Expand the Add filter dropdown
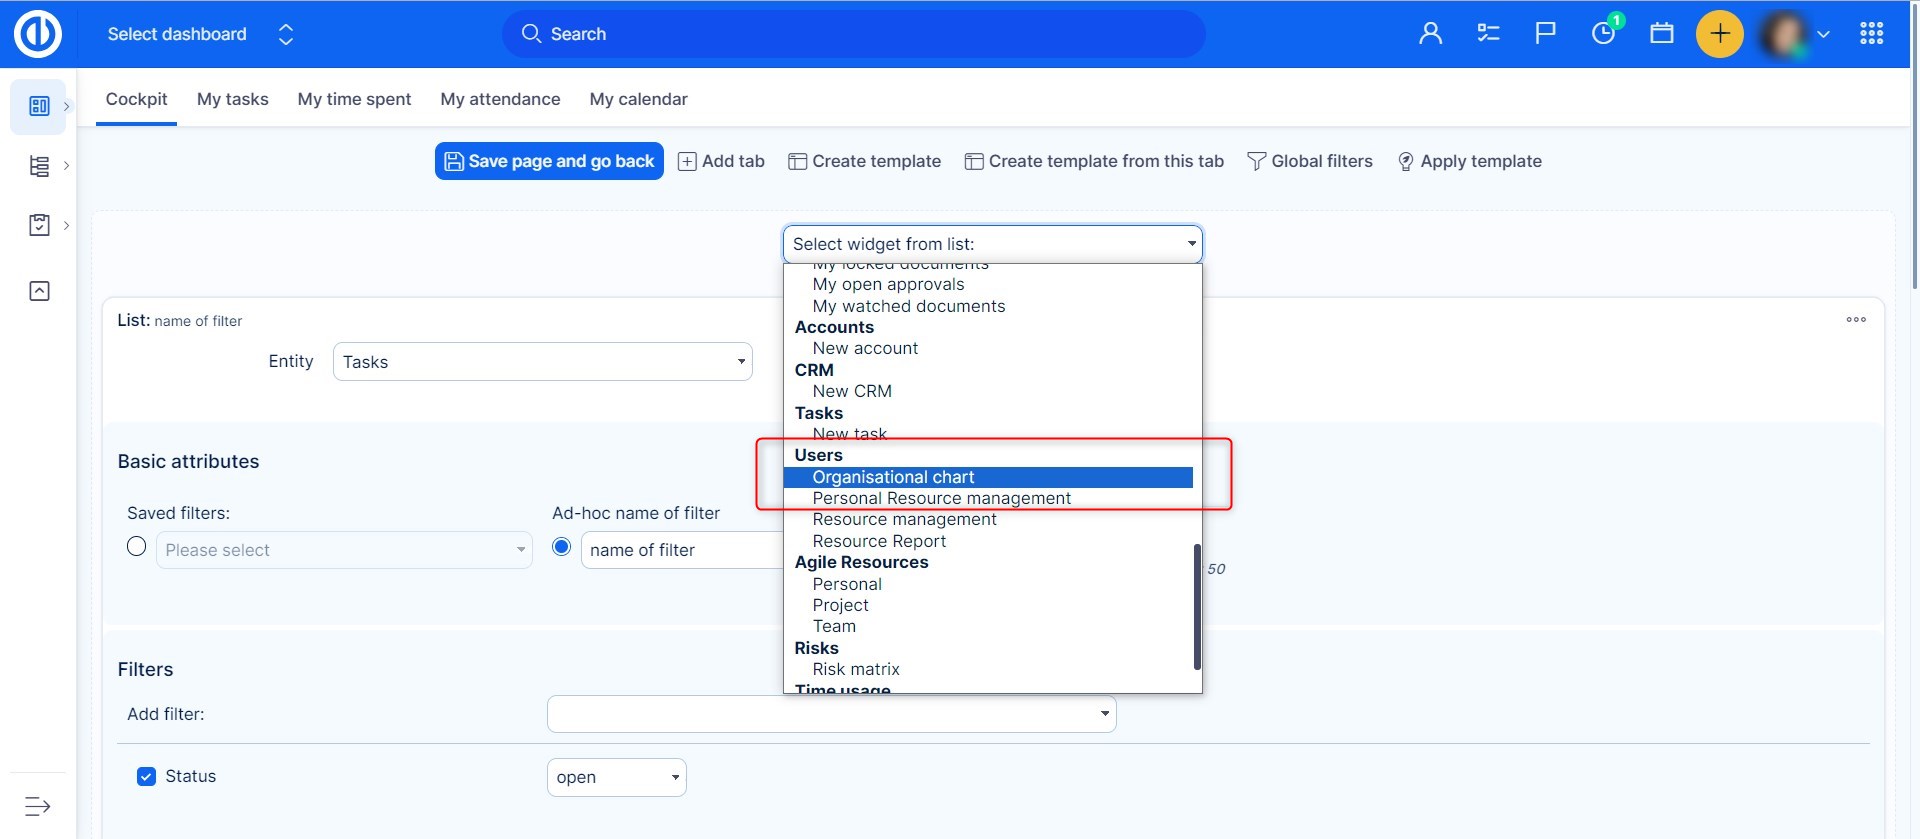 click(x=831, y=714)
